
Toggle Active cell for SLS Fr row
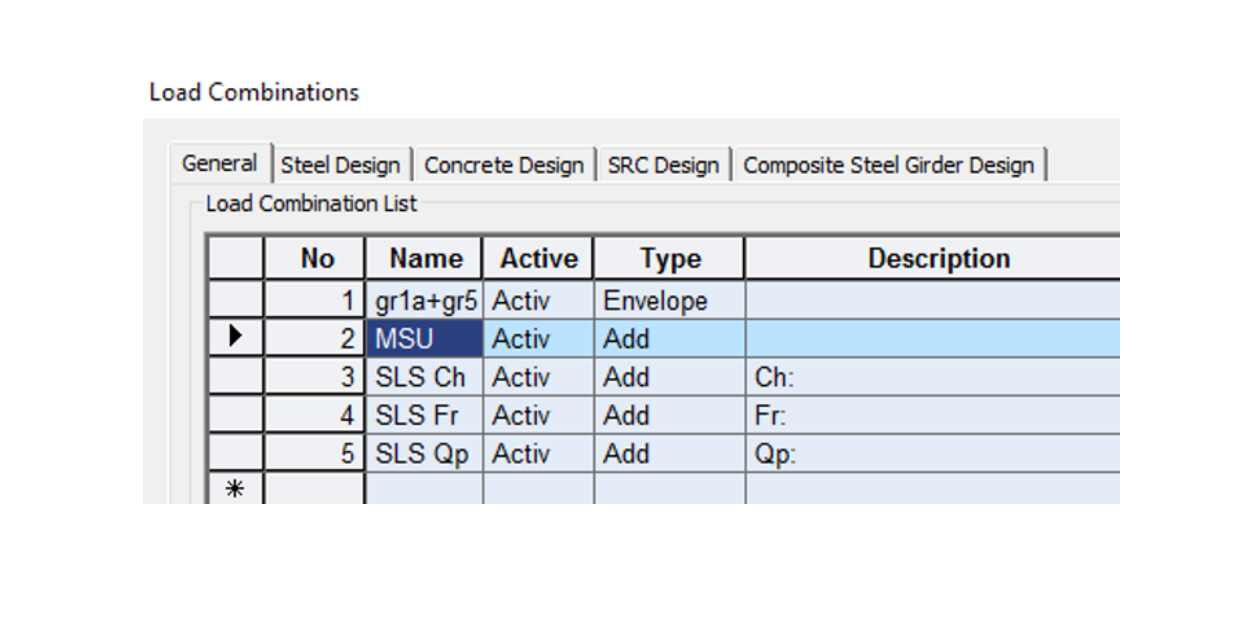pyautogui.click(x=538, y=415)
